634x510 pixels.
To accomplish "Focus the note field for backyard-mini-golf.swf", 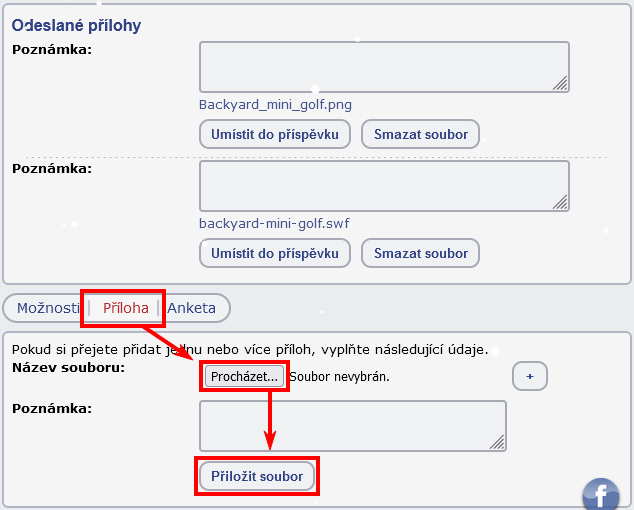I will [384, 186].
